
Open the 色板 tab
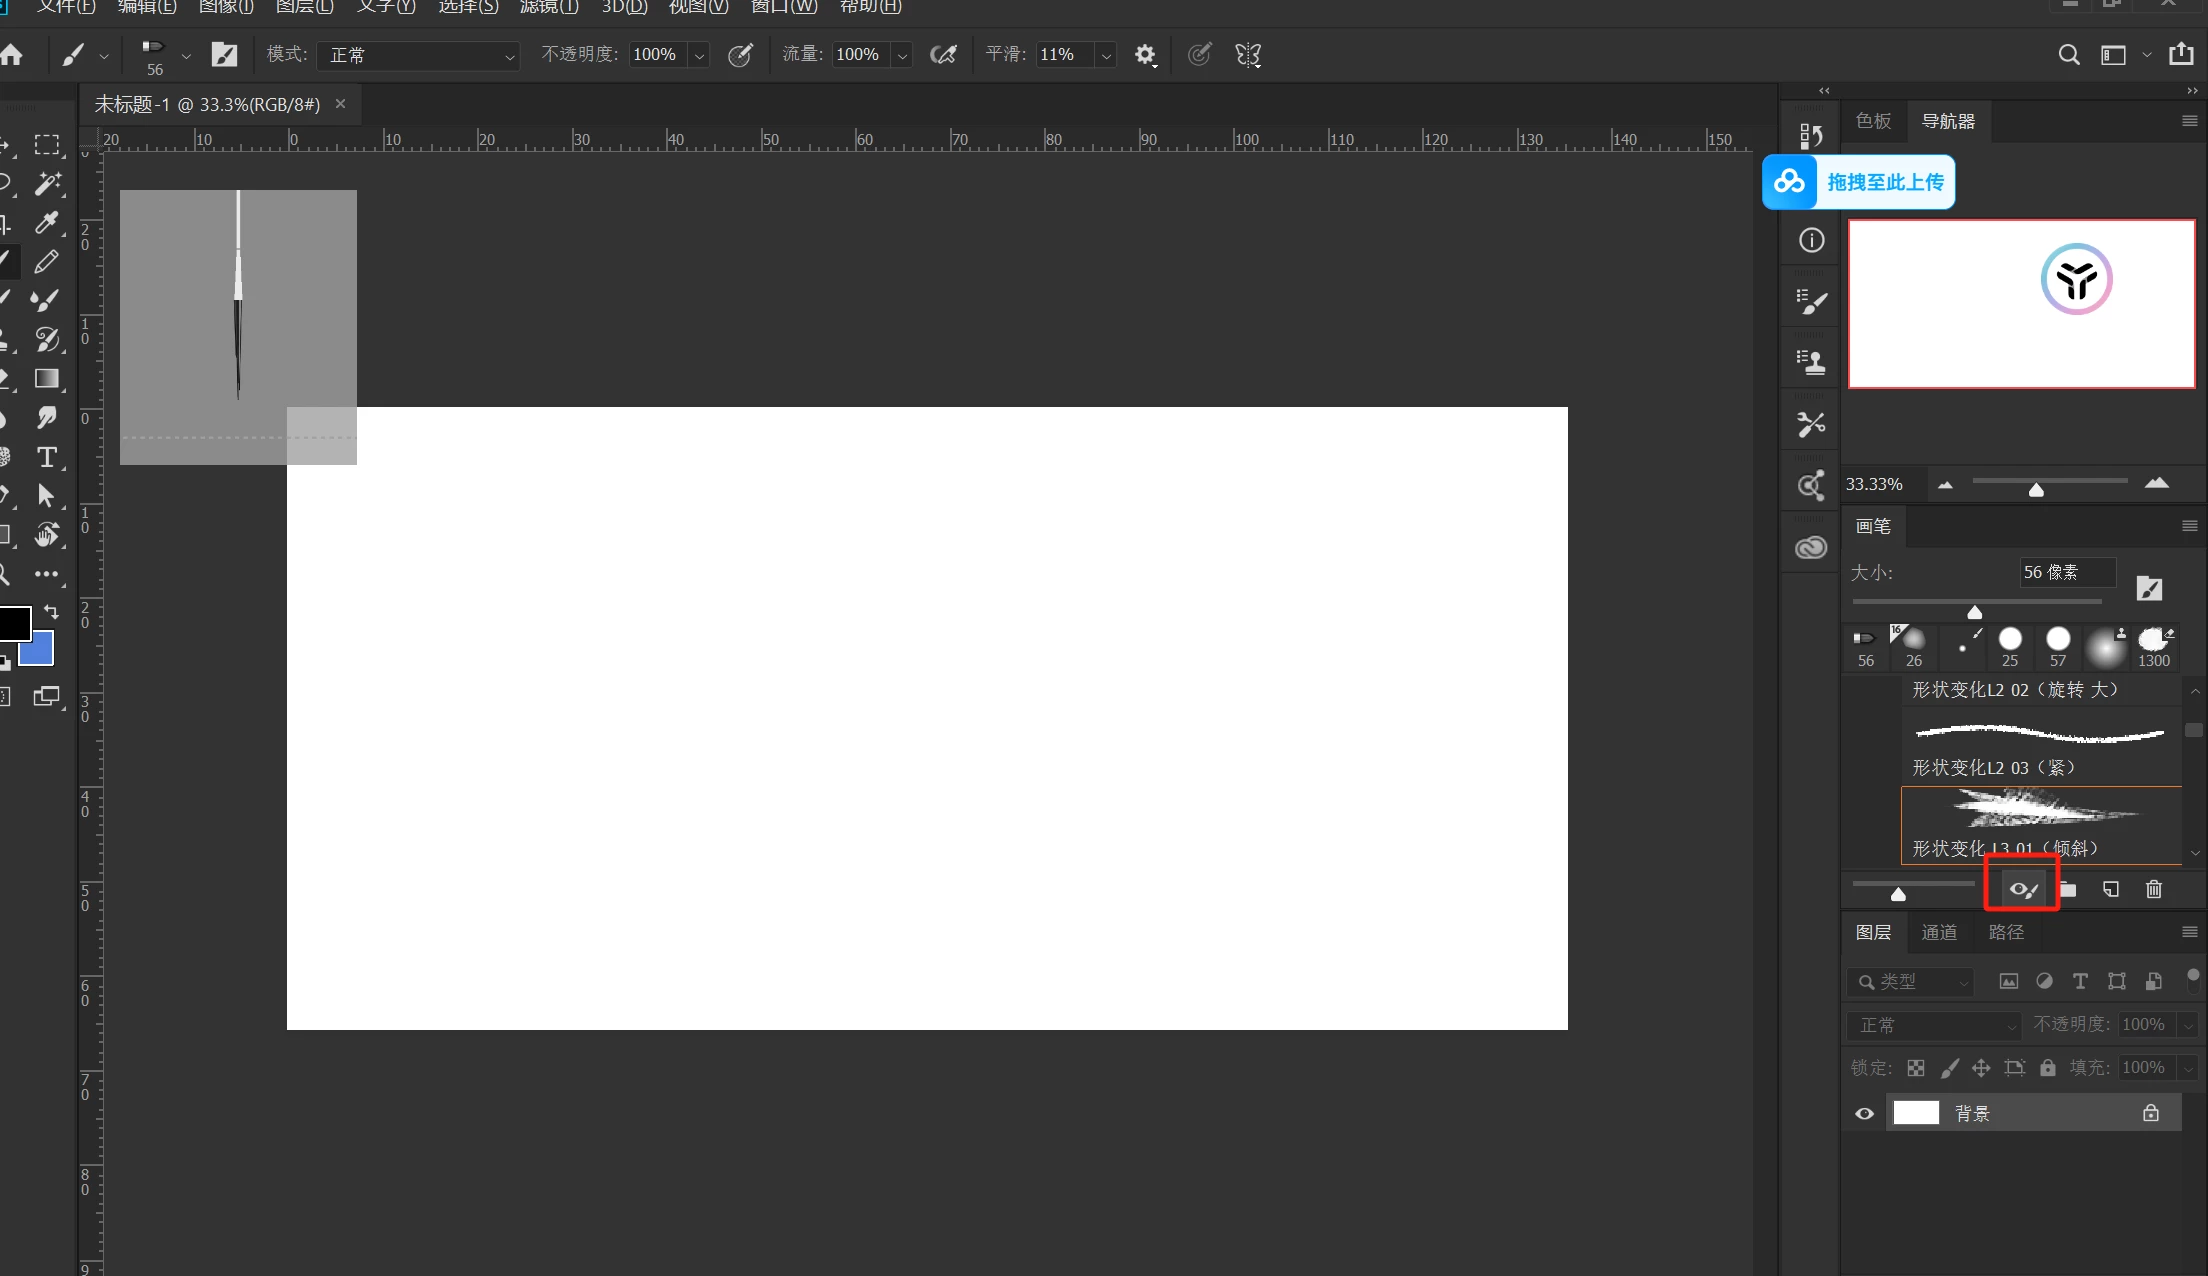(1873, 121)
